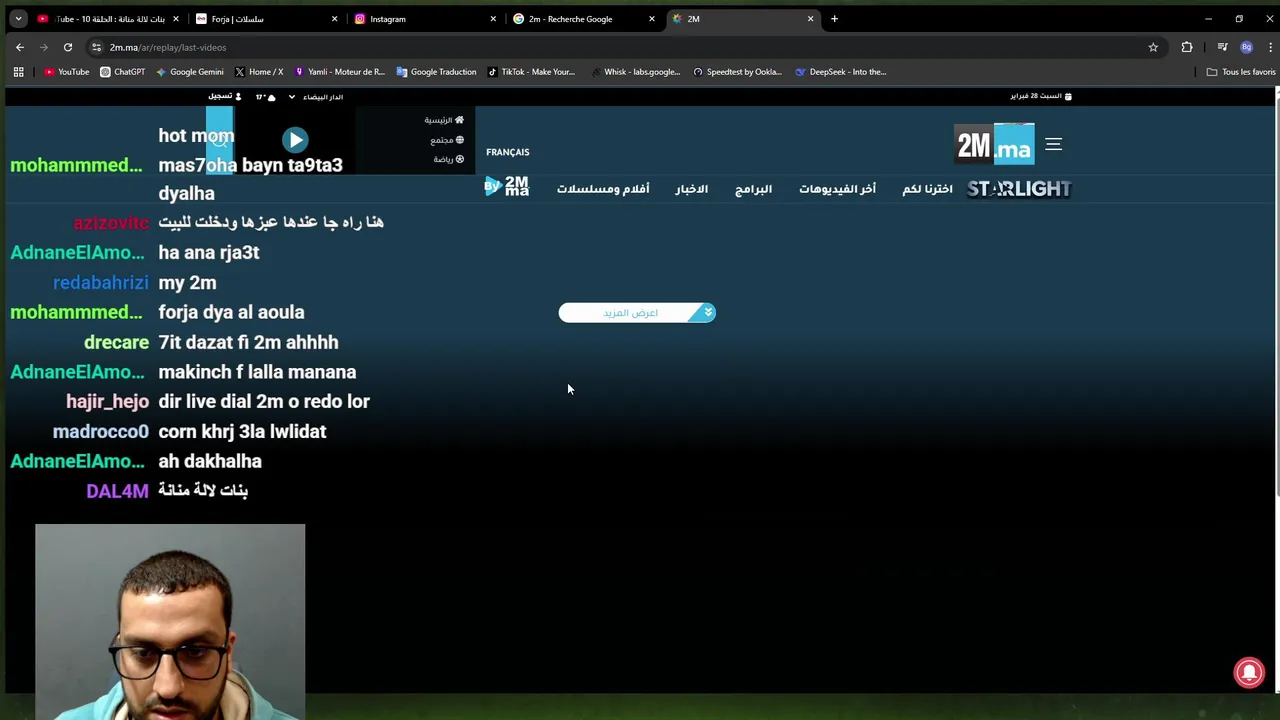Open the 2M hamburger menu icon

point(1053,145)
